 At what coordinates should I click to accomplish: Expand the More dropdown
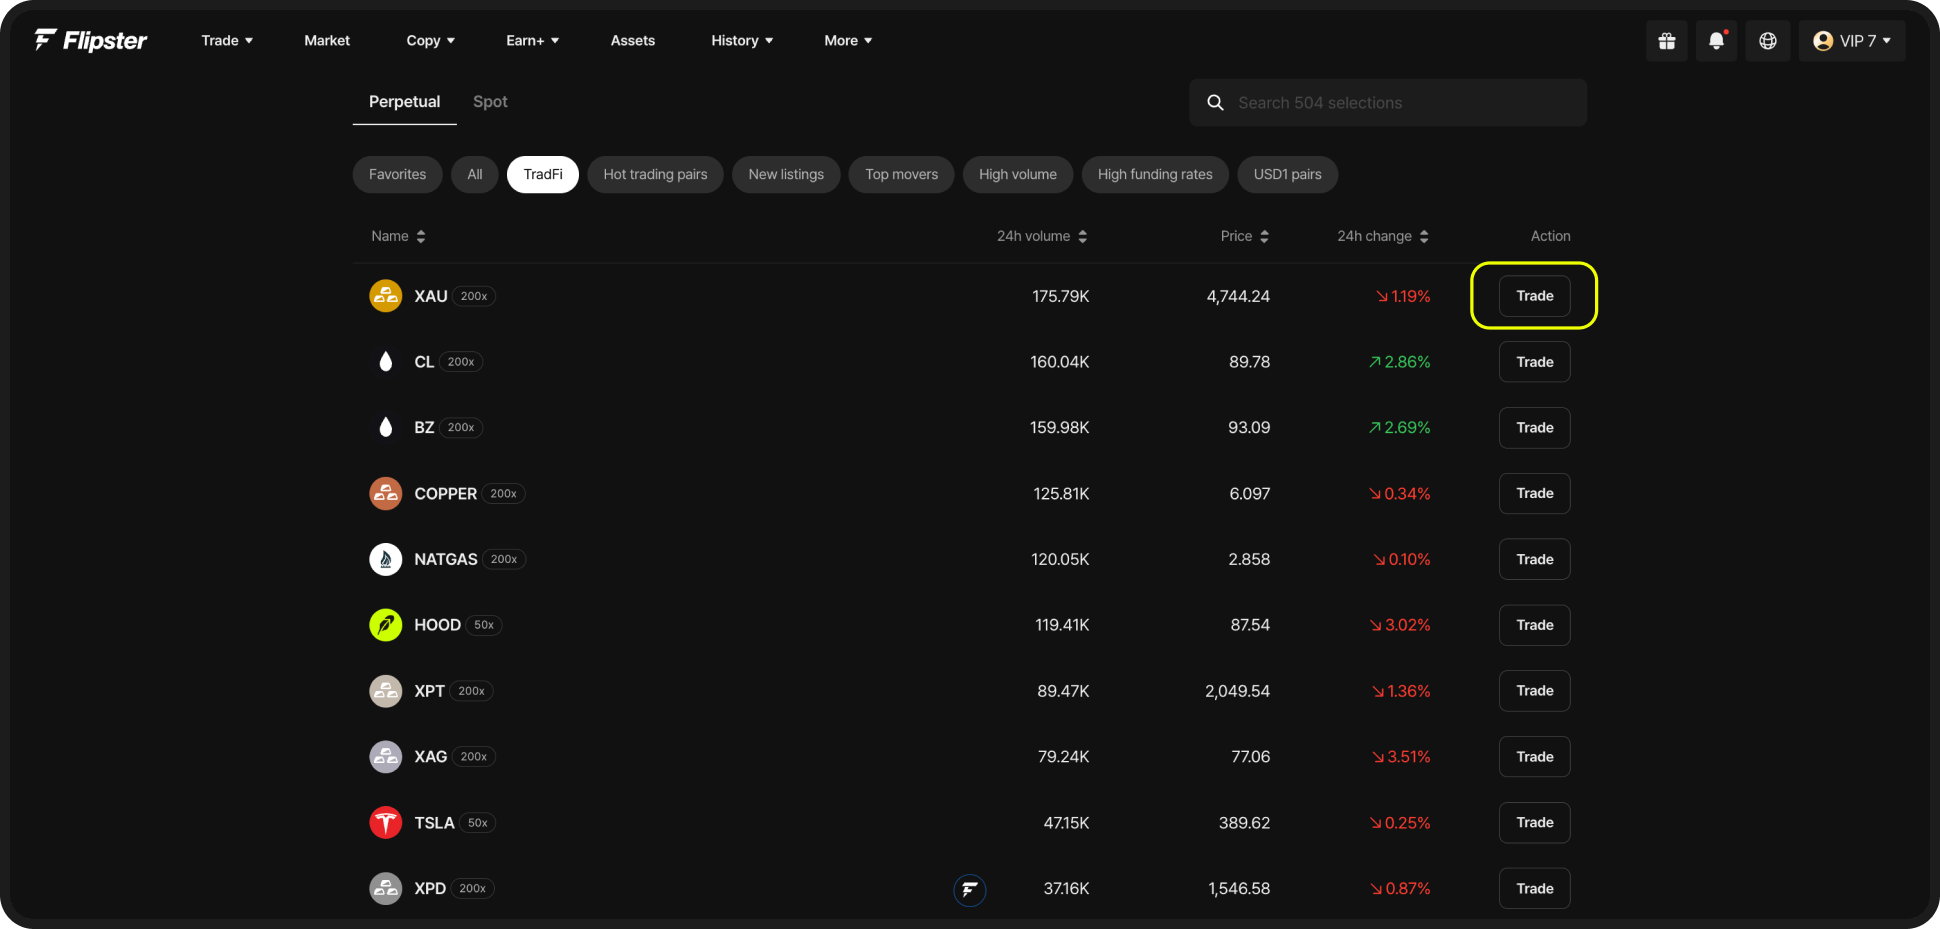pyautogui.click(x=848, y=41)
